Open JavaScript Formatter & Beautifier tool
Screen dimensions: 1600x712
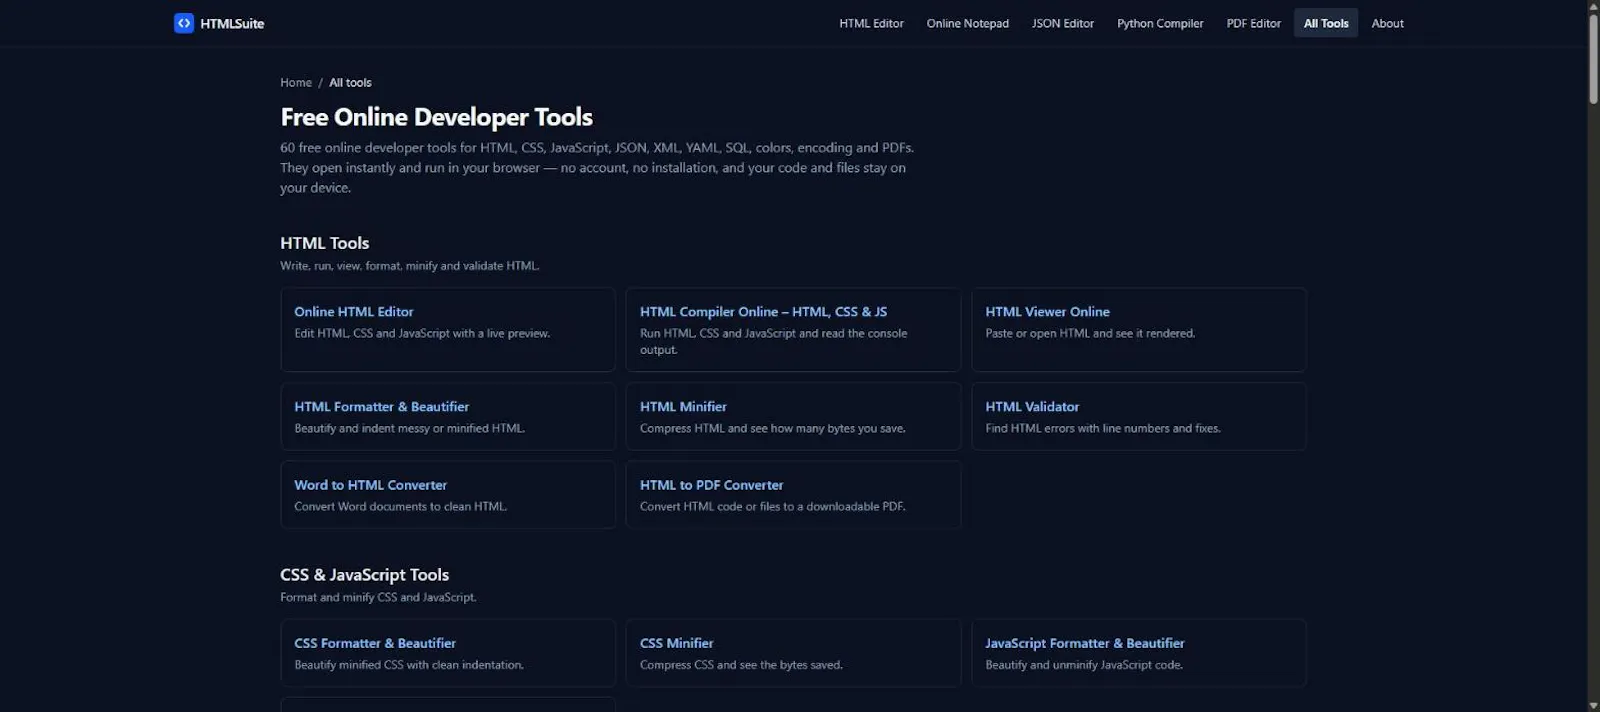[1139, 653]
